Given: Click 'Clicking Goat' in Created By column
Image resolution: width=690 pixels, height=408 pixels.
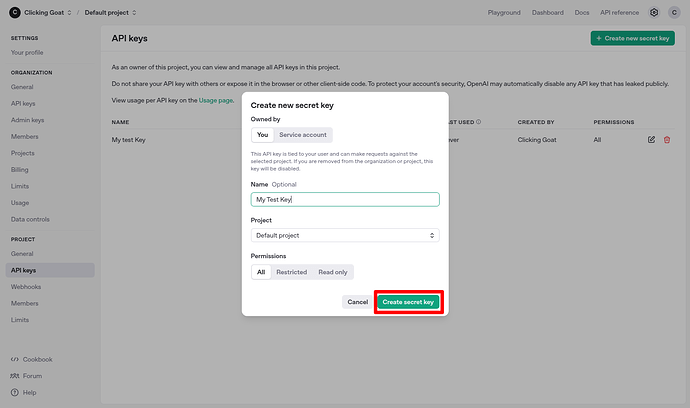Looking at the screenshot, I should point(537,140).
